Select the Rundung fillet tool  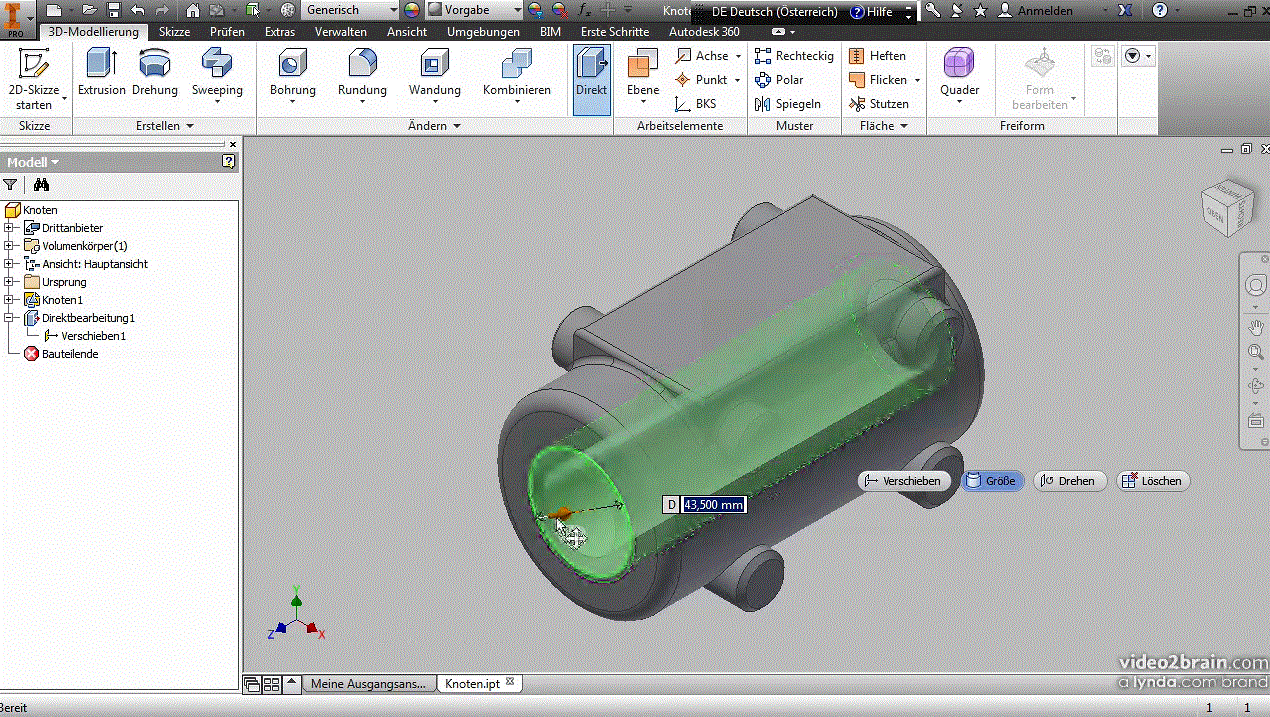pyautogui.click(x=362, y=76)
